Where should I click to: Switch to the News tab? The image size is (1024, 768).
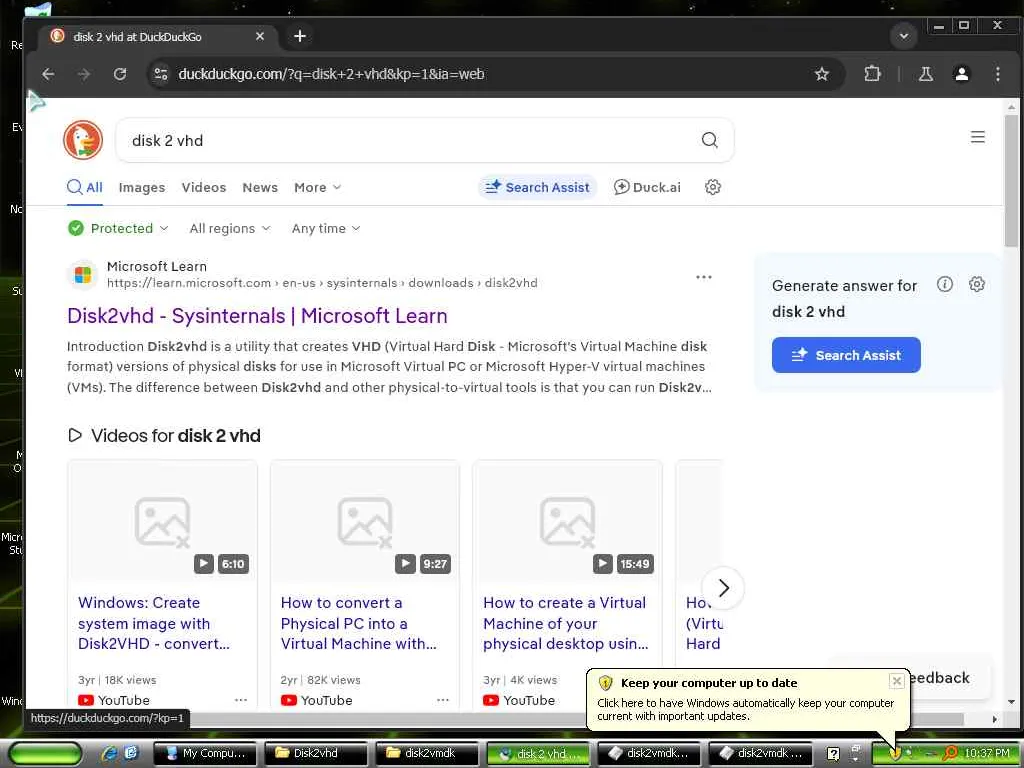click(x=260, y=187)
